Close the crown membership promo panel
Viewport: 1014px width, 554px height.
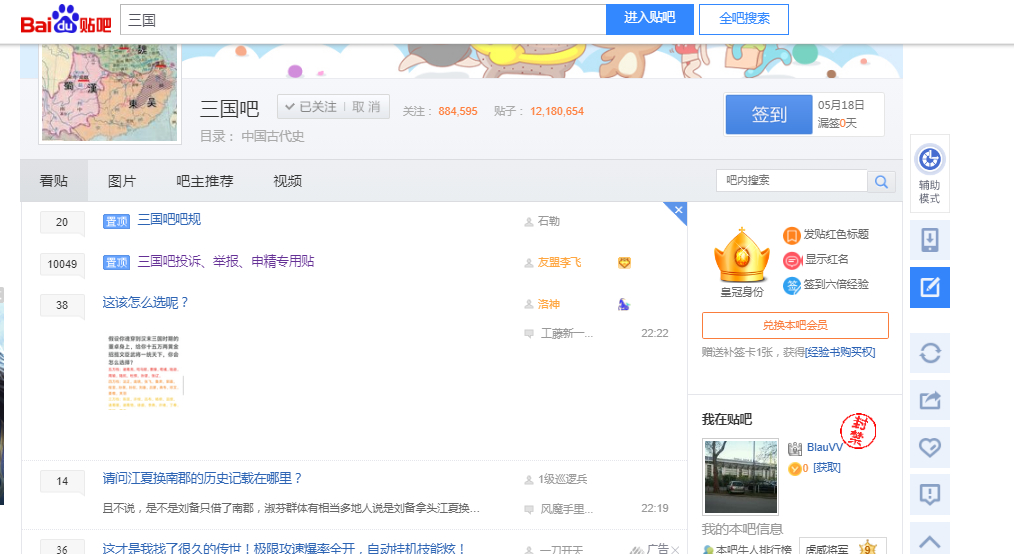679,210
